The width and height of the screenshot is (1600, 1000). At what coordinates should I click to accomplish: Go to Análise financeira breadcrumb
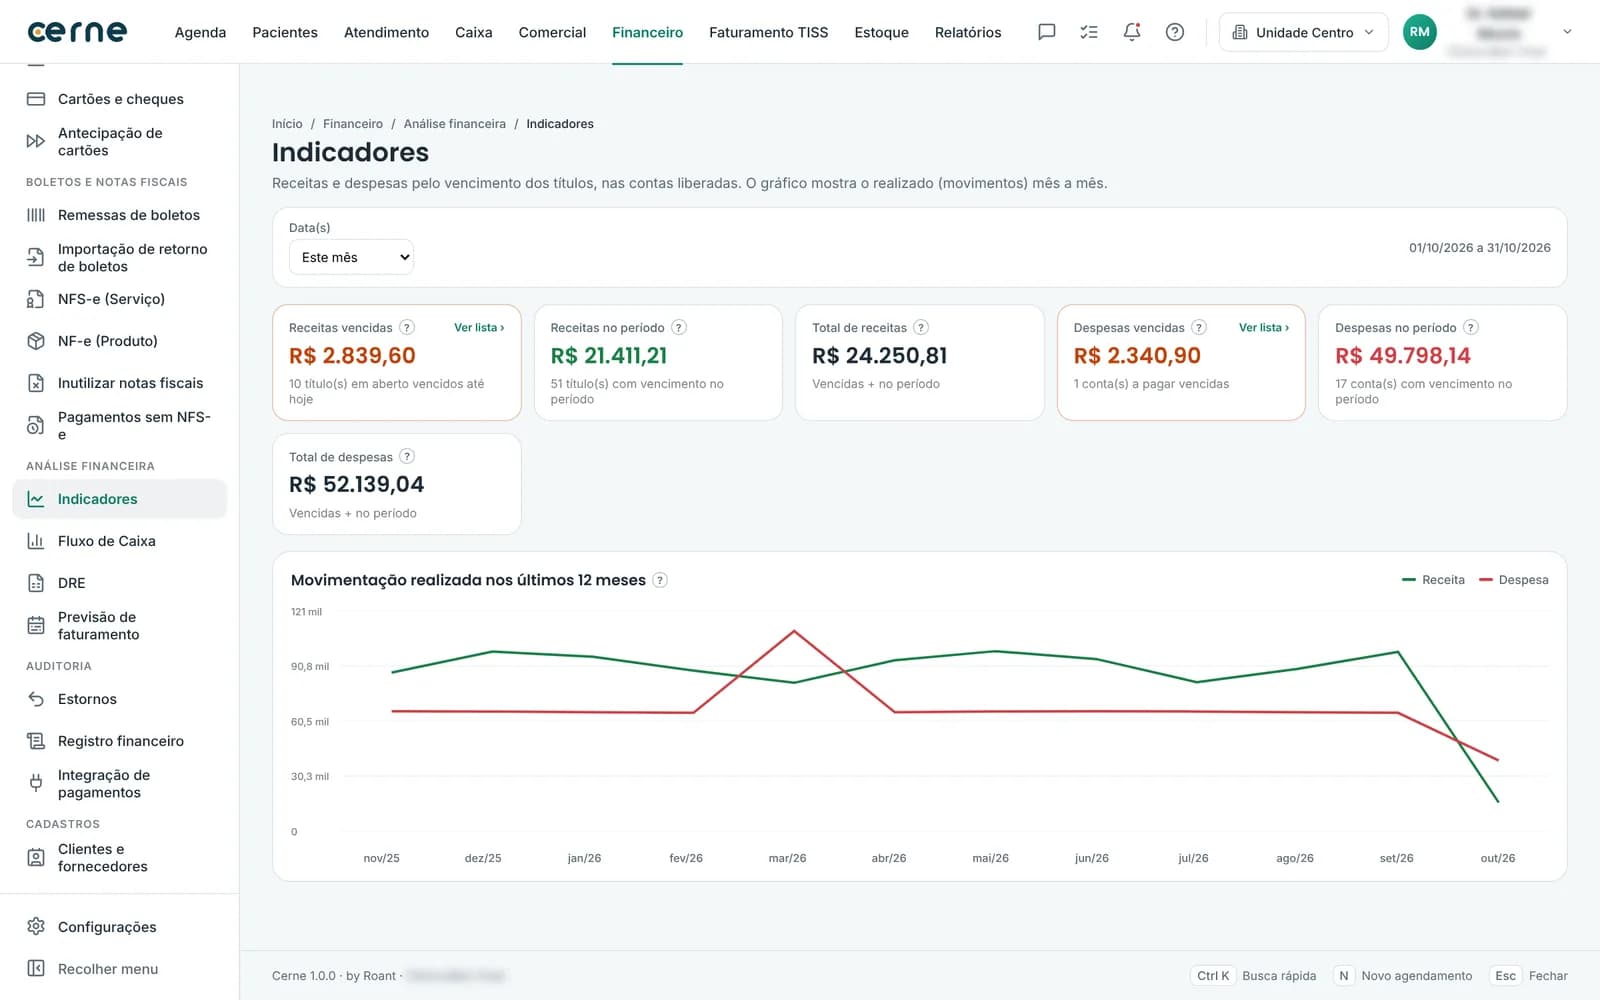point(455,124)
